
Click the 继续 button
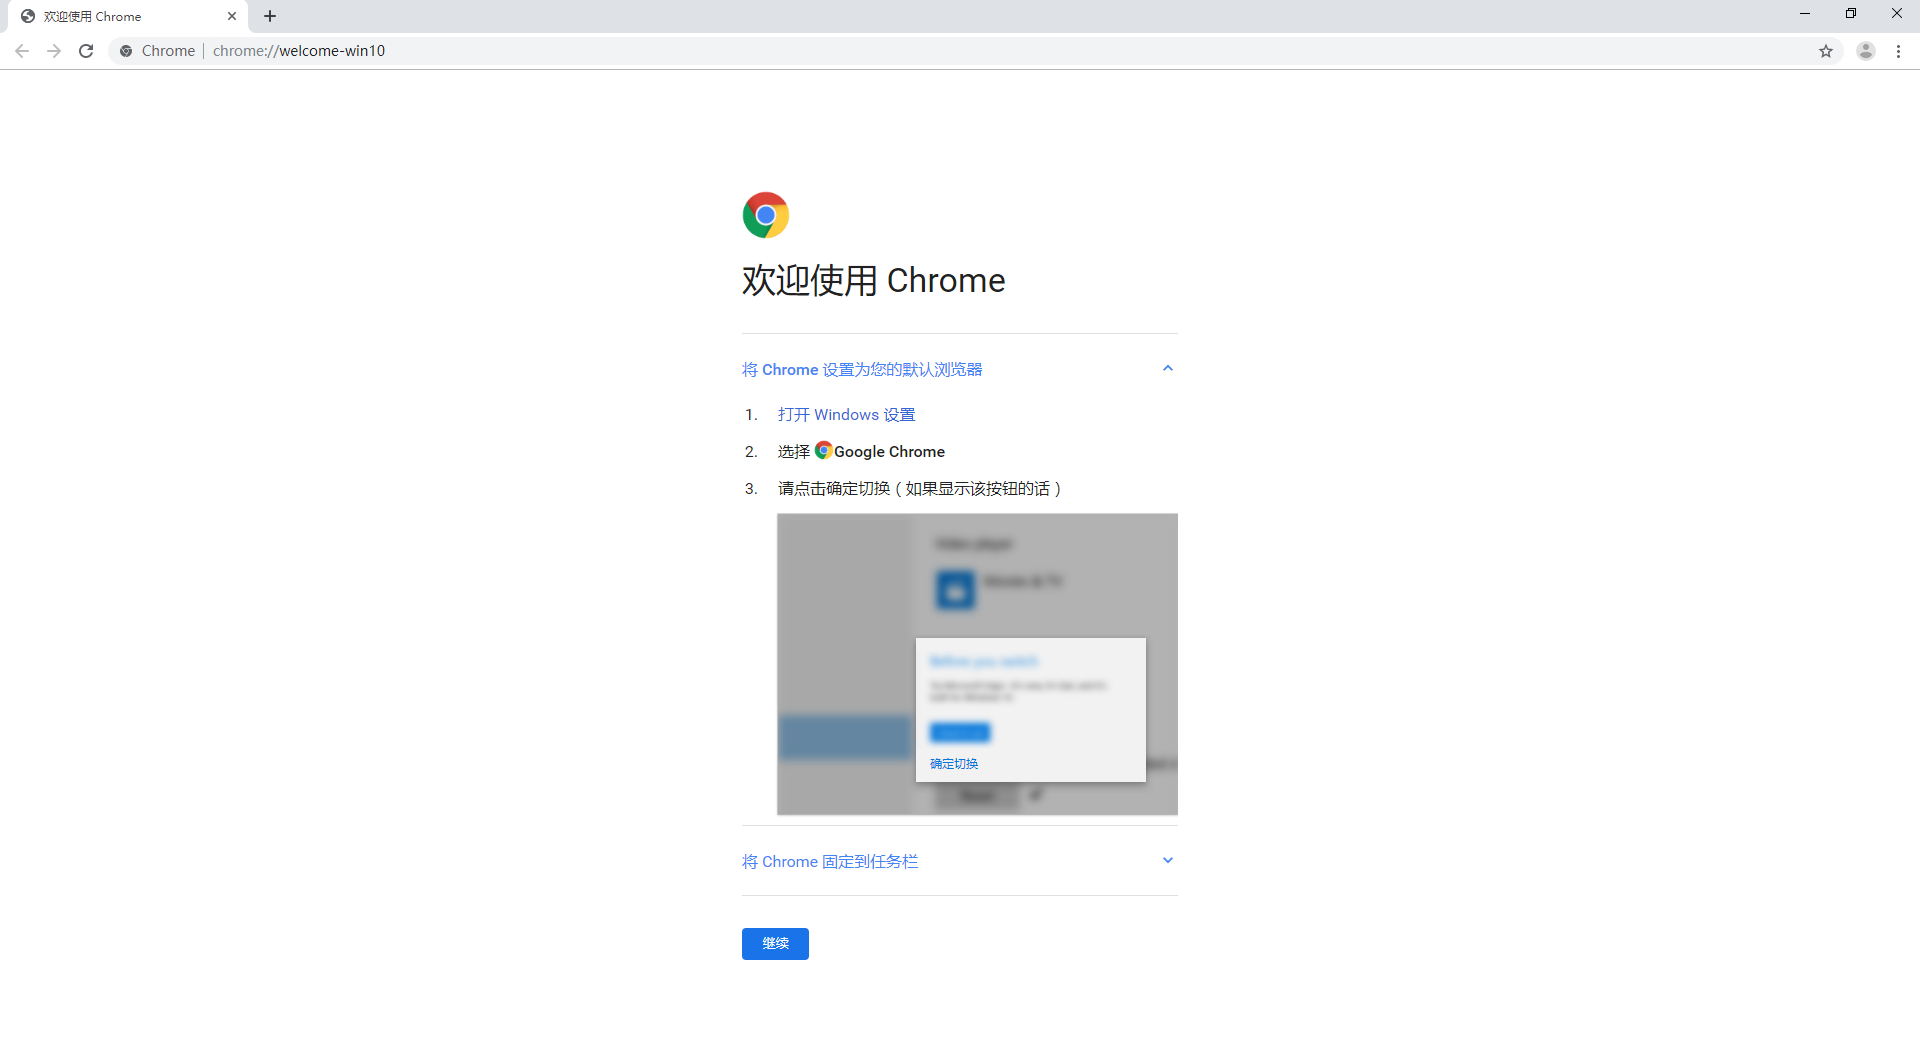click(x=775, y=944)
